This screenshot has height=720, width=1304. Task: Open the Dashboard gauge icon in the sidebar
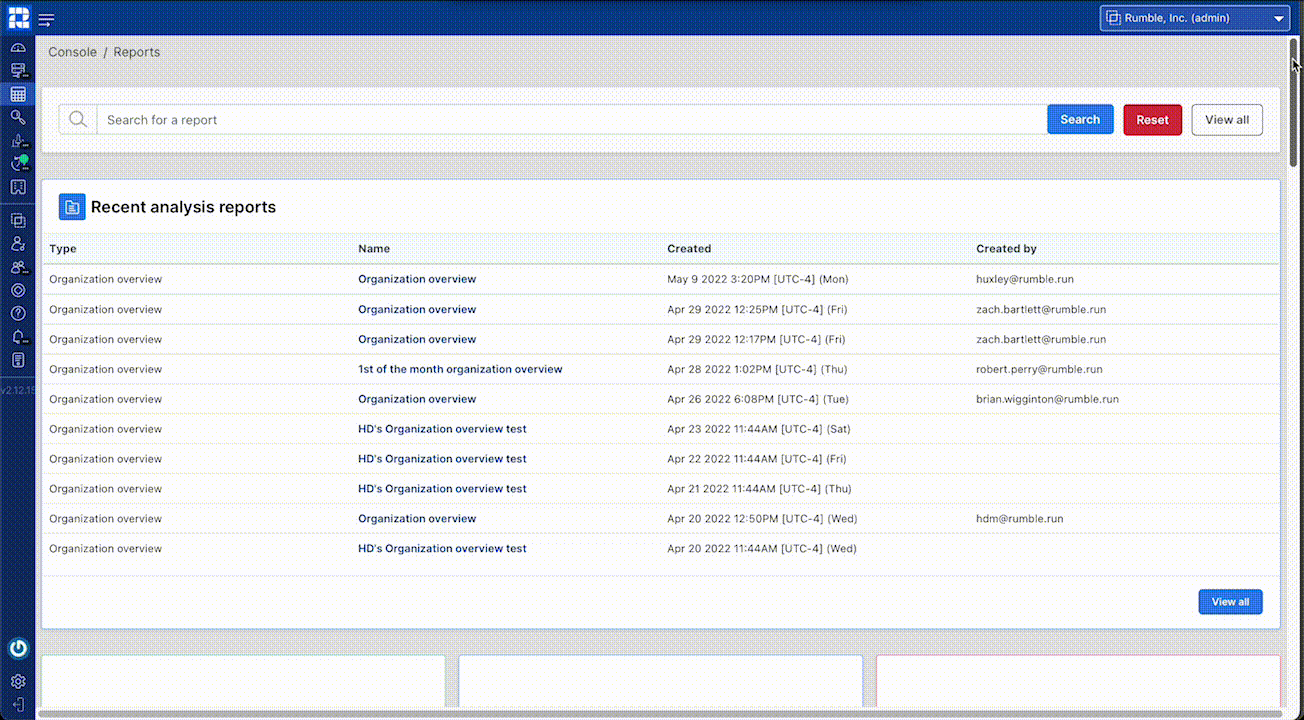pyautogui.click(x=18, y=46)
